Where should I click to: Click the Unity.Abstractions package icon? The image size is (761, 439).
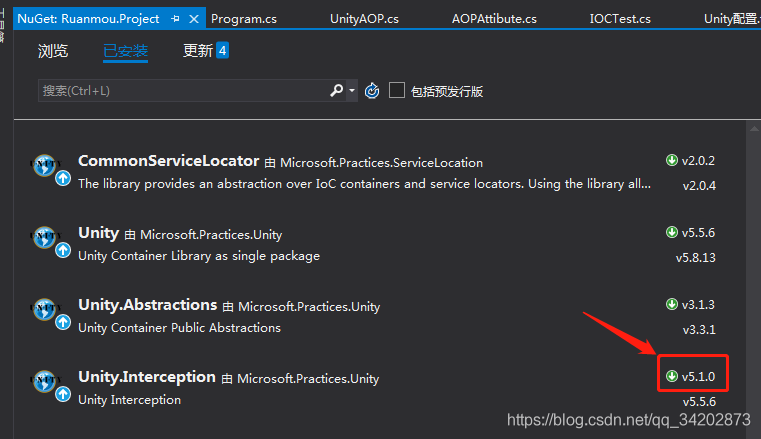(44, 309)
